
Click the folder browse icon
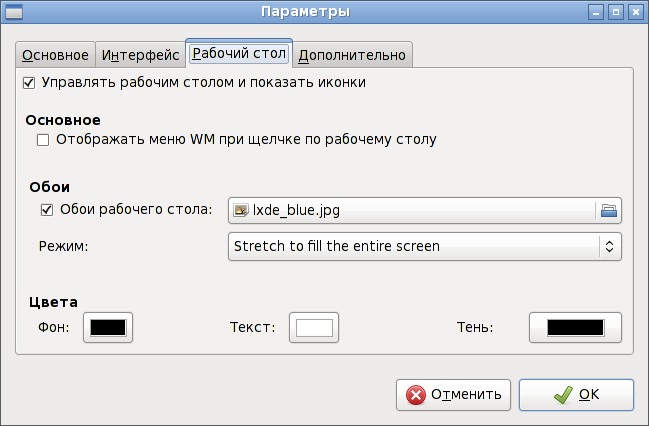point(609,211)
